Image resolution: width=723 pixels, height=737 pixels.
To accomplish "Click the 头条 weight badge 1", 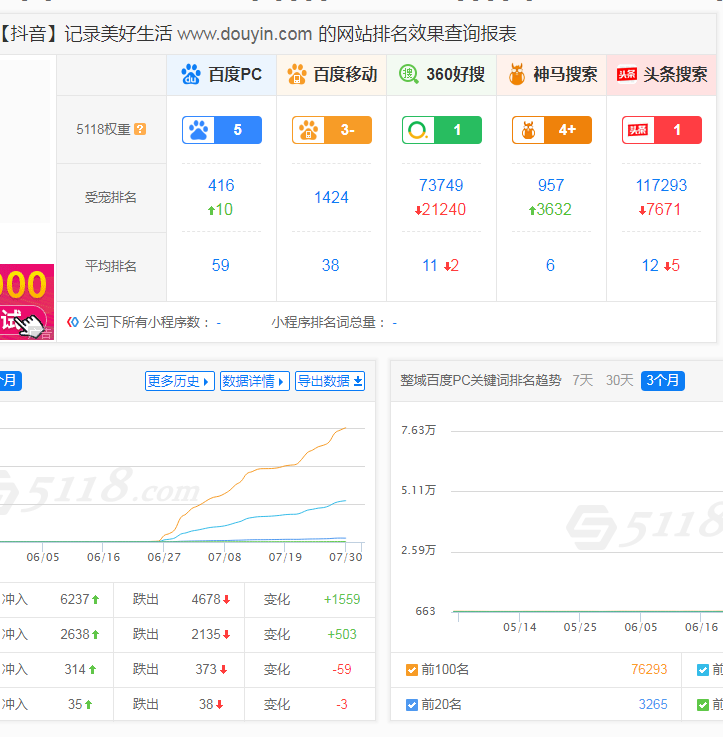I will click(662, 130).
